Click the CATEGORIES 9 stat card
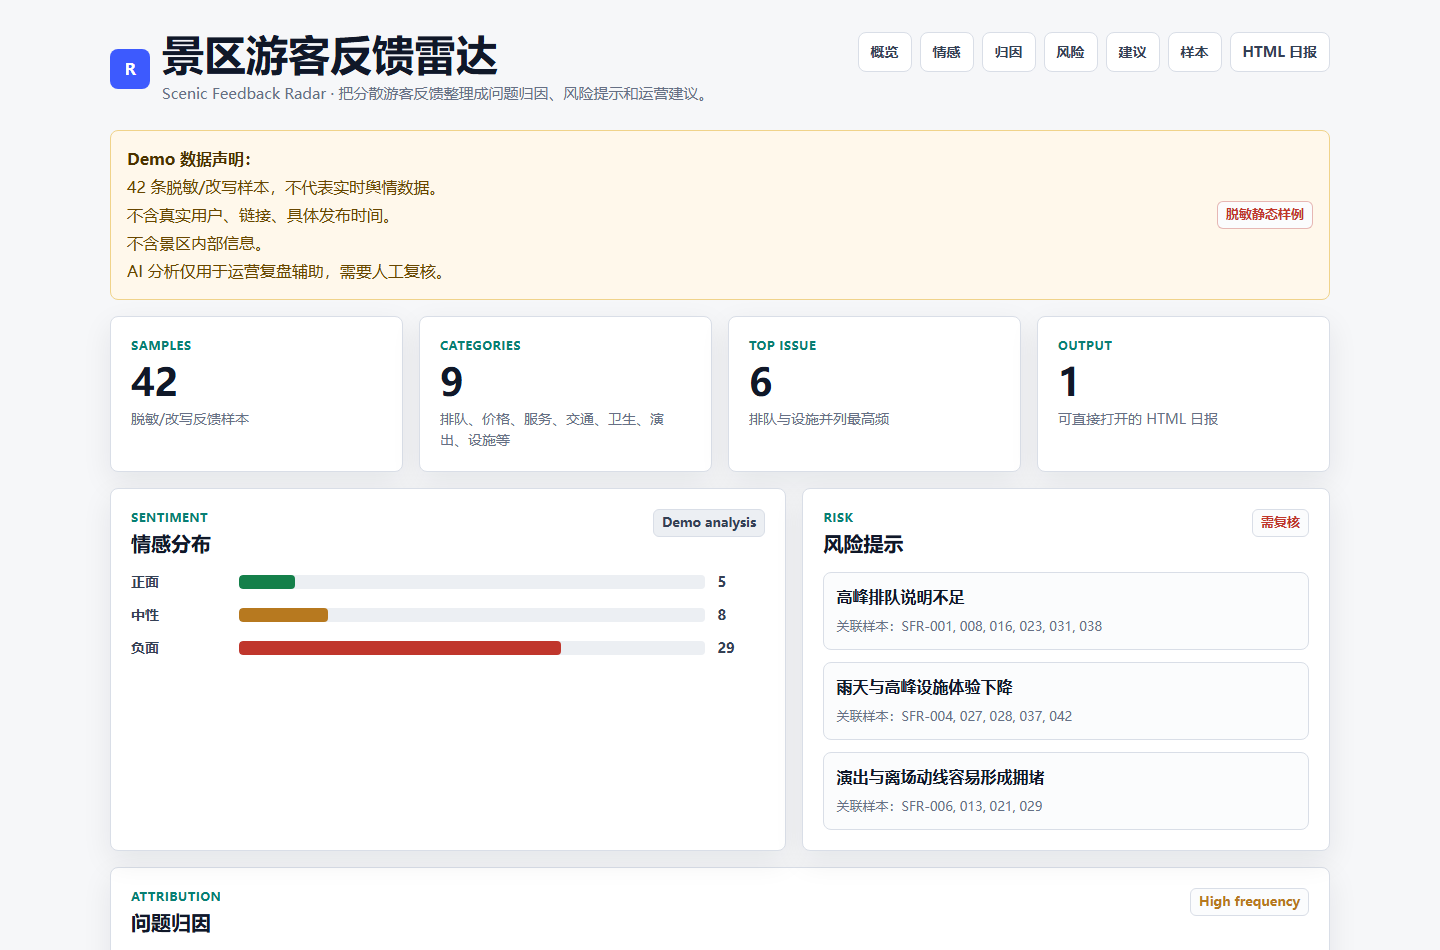 click(565, 394)
